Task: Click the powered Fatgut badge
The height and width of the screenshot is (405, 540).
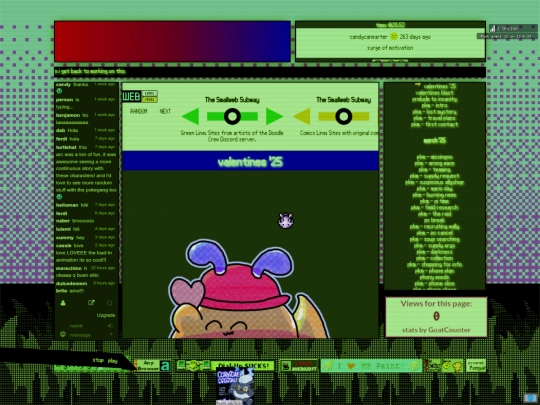Action: coord(476,366)
